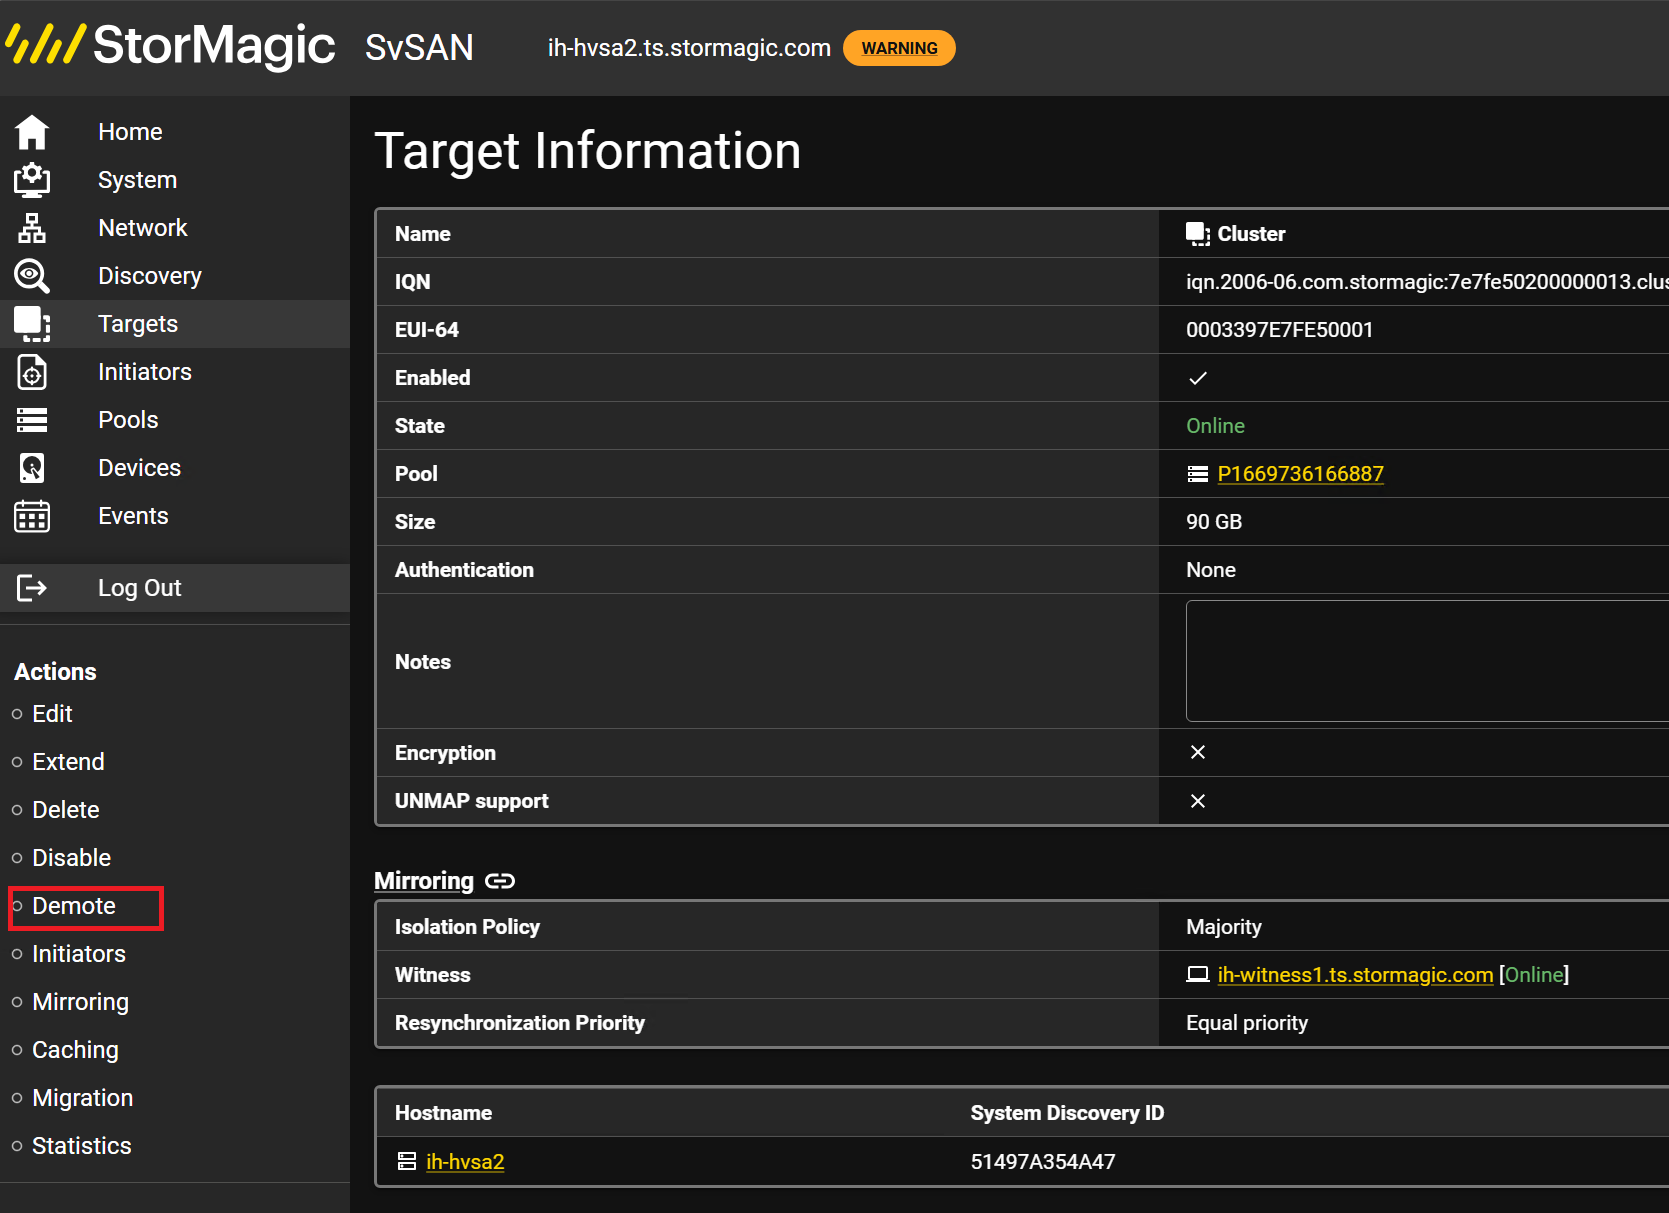Click the Edit action

[52, 714]
